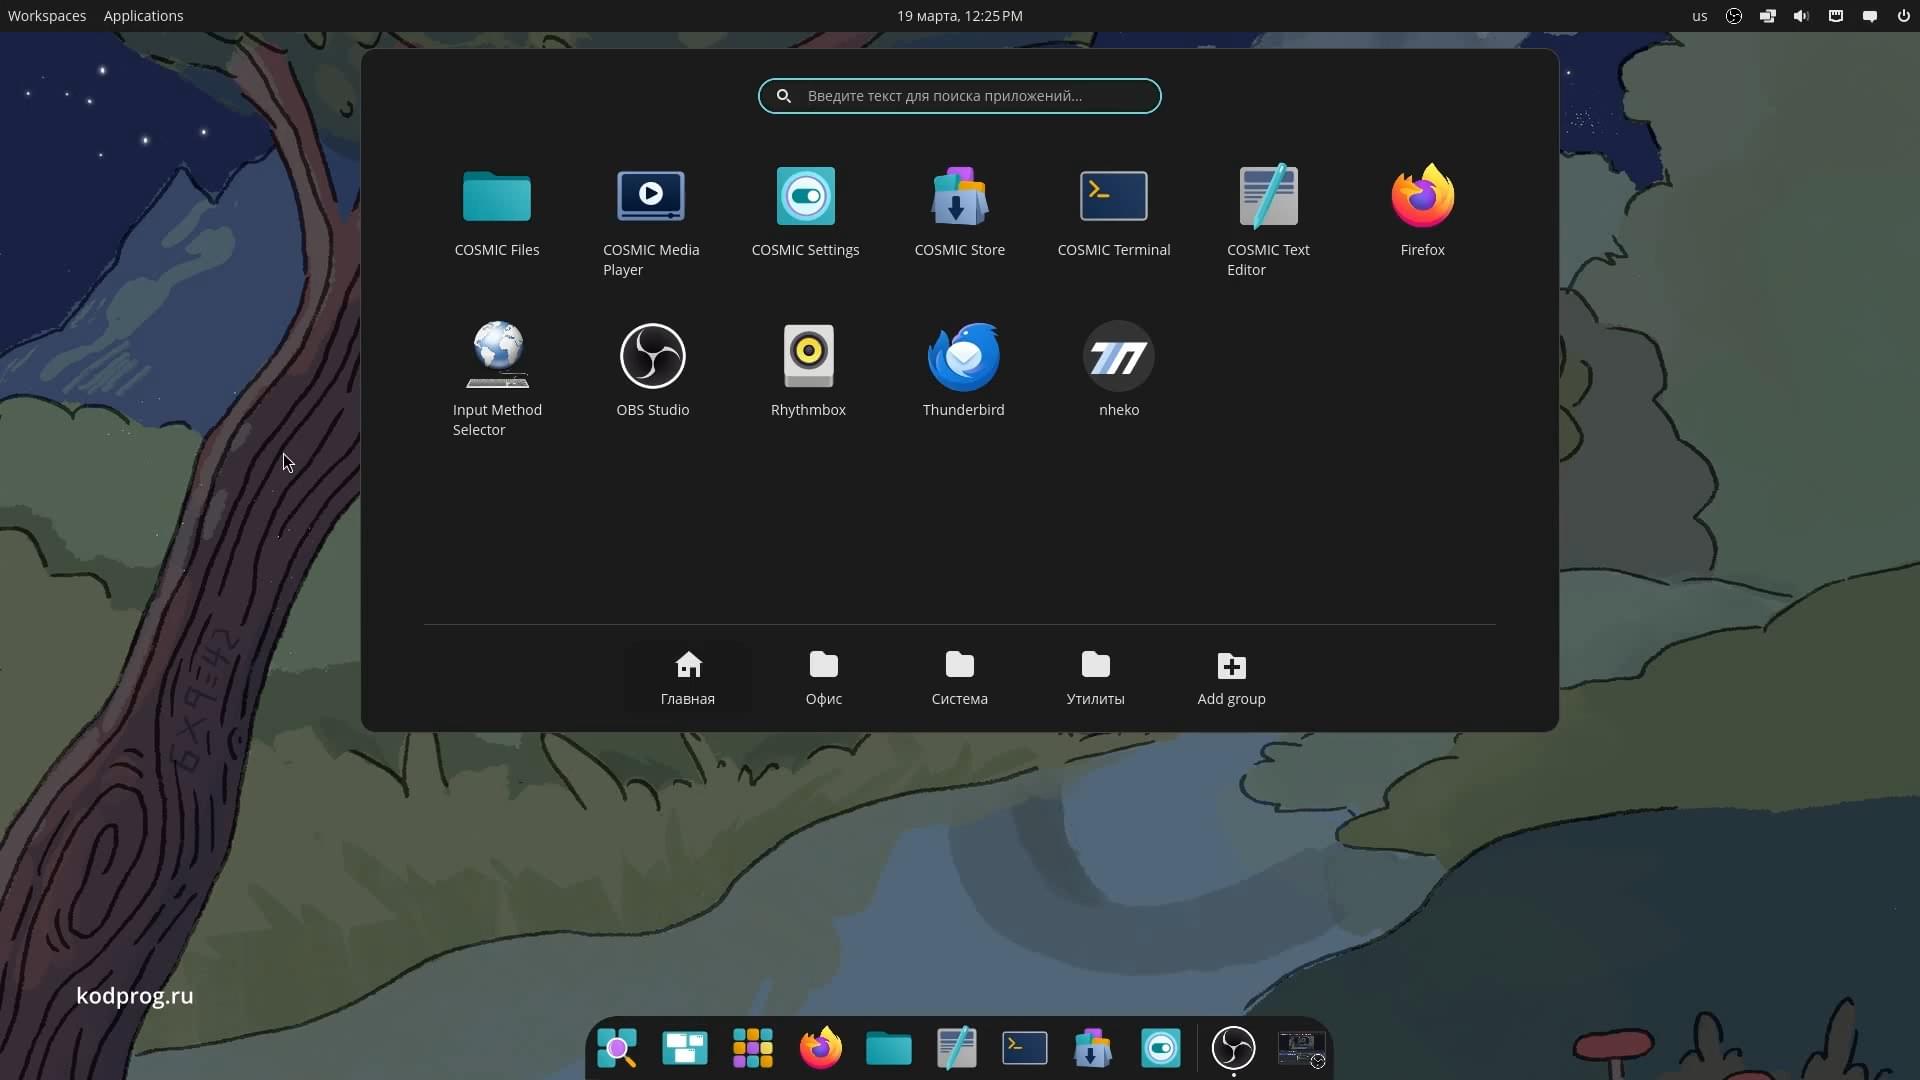This screenshot has height=1080, width=1920.
Task: Open COSMIC Store from the dock
Action: [x=1093, y=1048]
